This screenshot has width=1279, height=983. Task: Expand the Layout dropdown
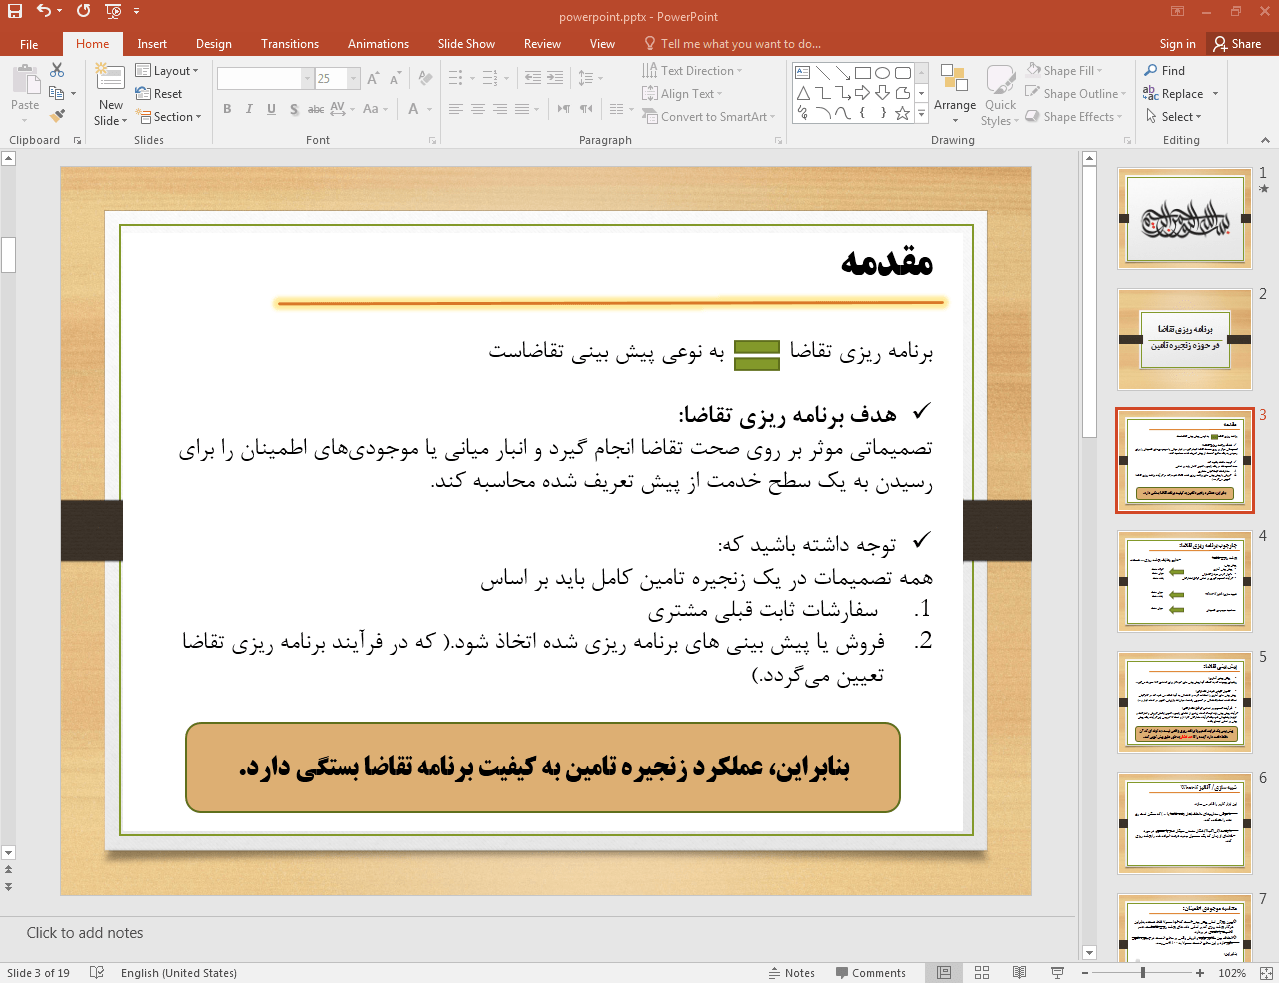[168, 71]
